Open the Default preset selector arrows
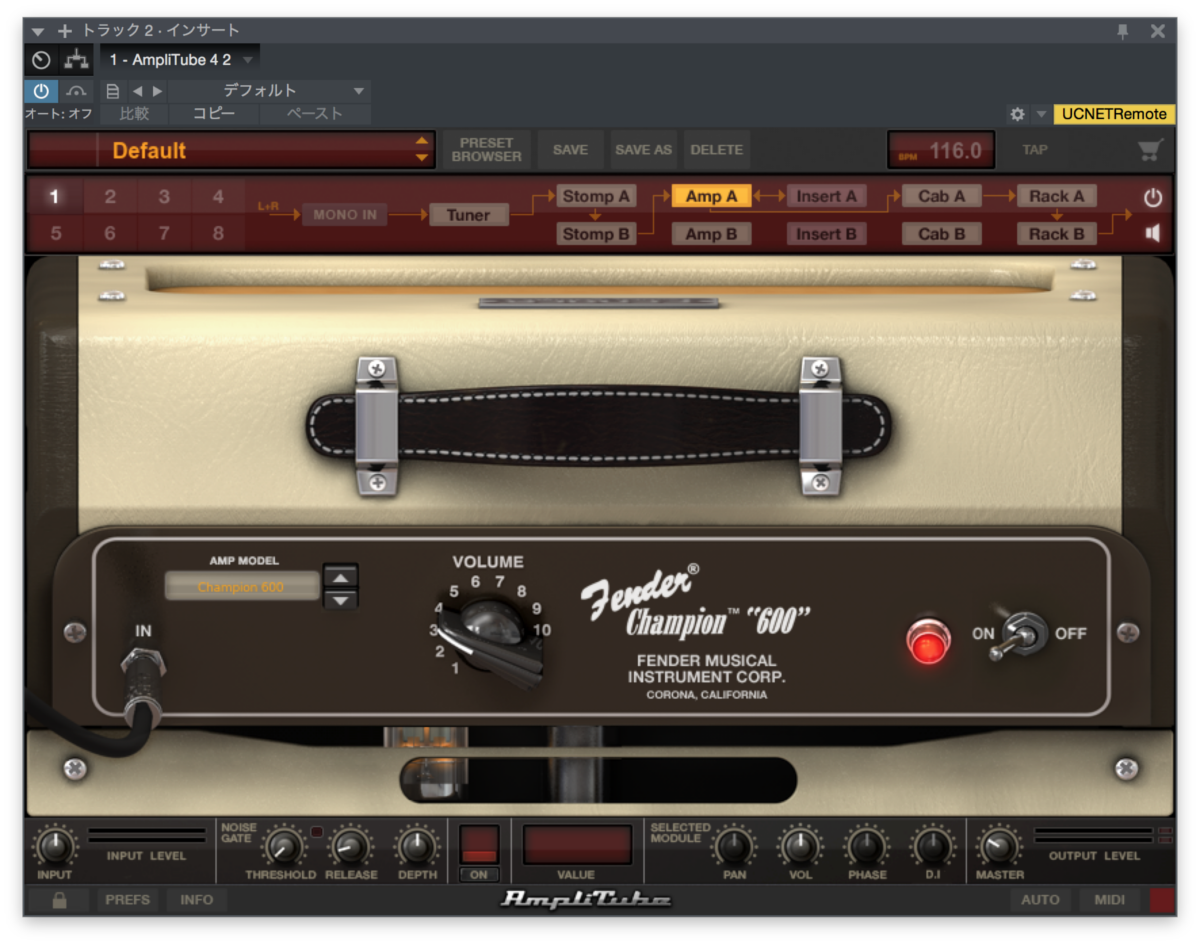1200x945 pixels. (422, 150)
